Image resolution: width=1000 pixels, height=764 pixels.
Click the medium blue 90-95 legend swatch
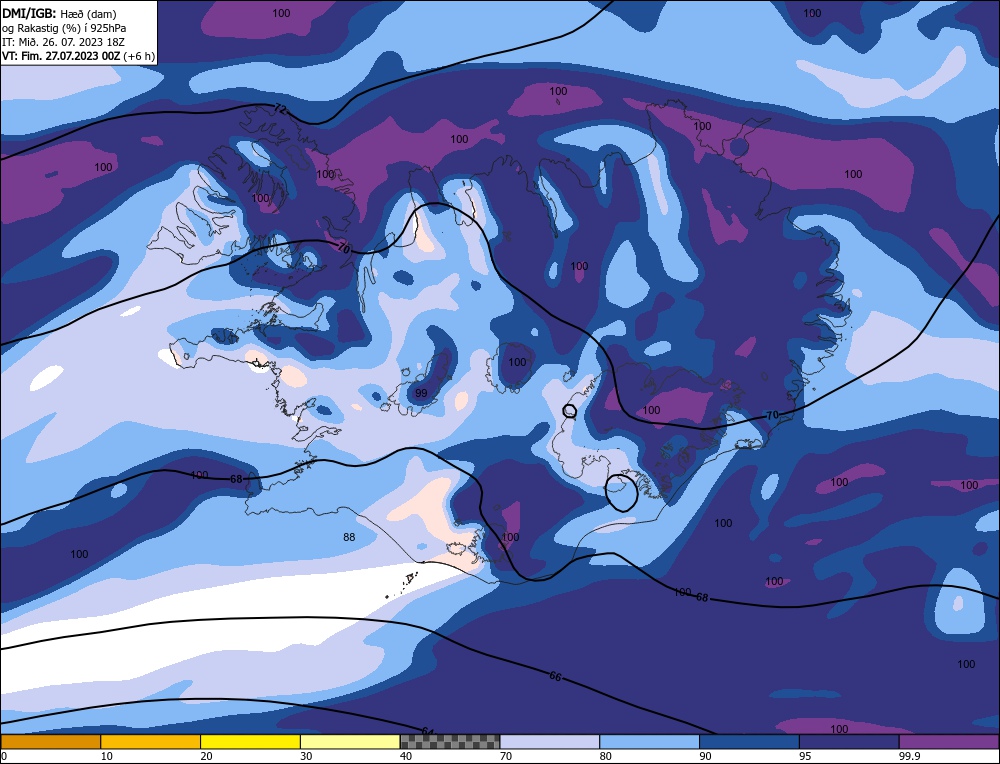coord(749,742)
